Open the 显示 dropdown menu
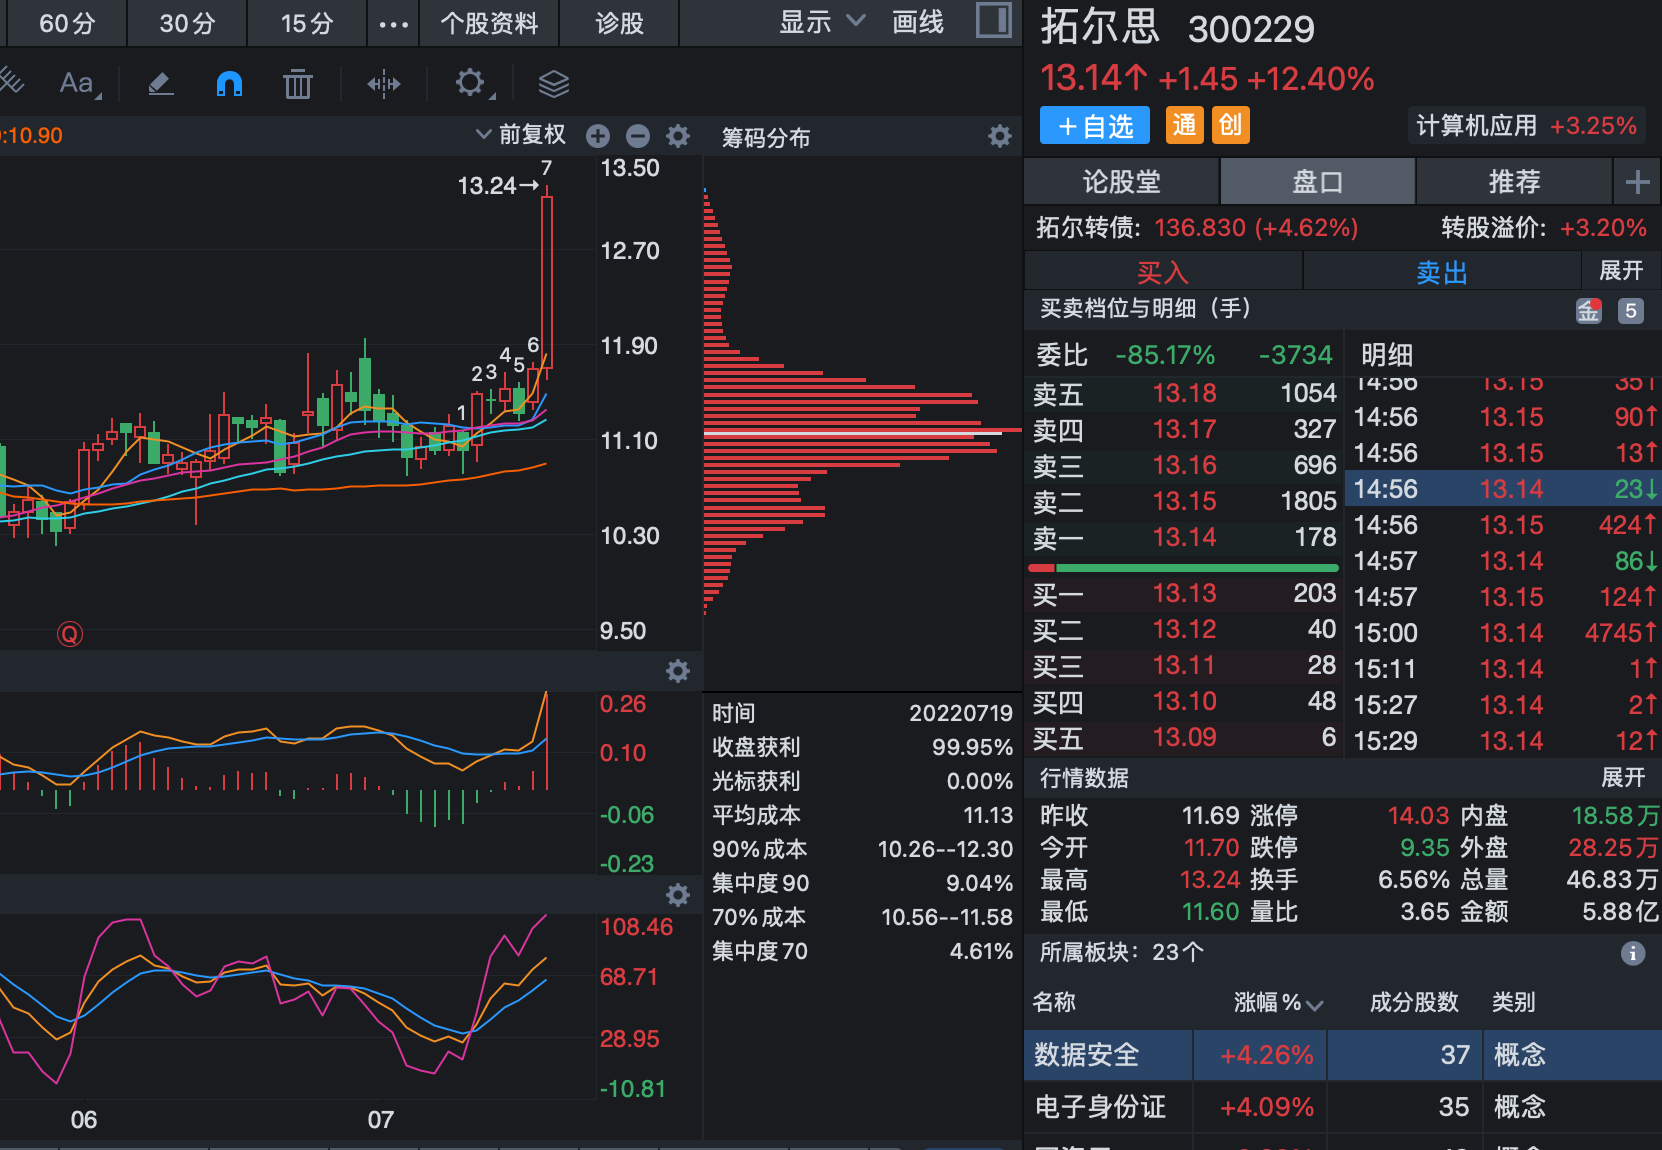 click(820, 21)
